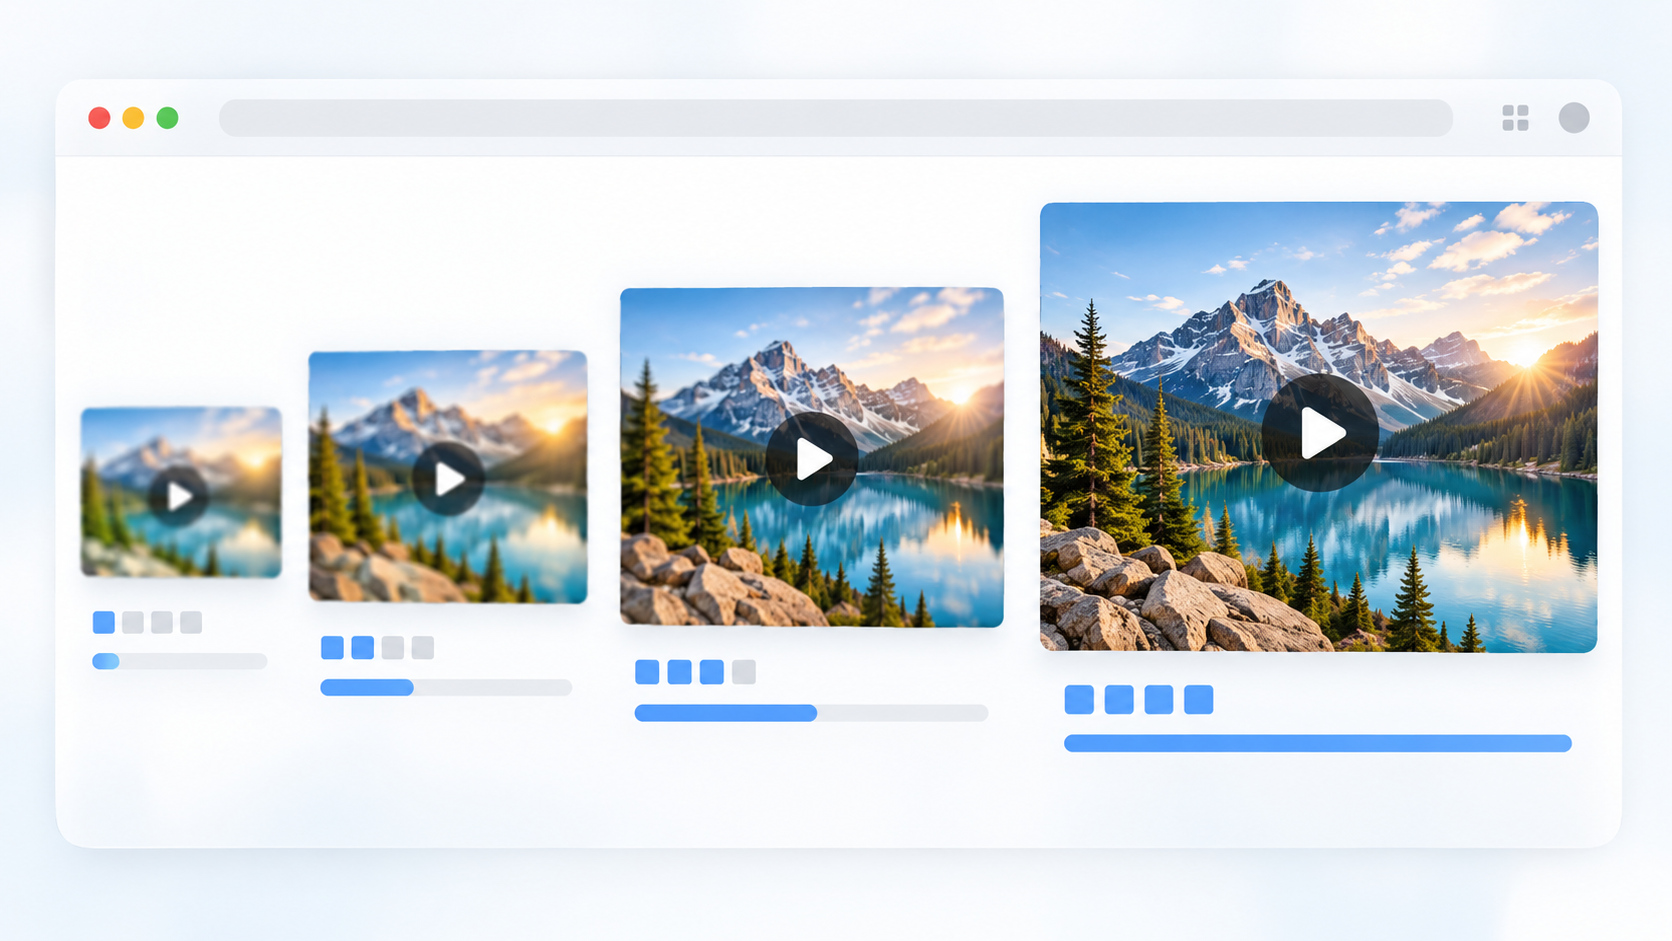1672x941 pixels.
Task: Click the red close window button
Action: pyautogui.click(x=99, y=118)
